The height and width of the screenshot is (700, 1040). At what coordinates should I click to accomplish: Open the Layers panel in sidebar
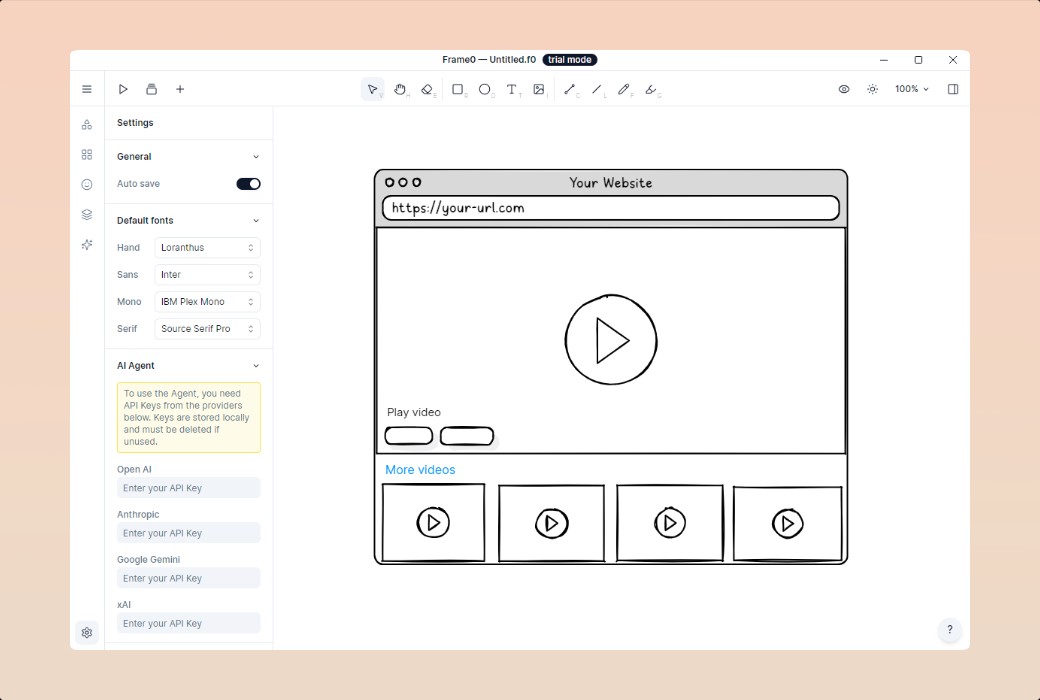pos(87,214)
